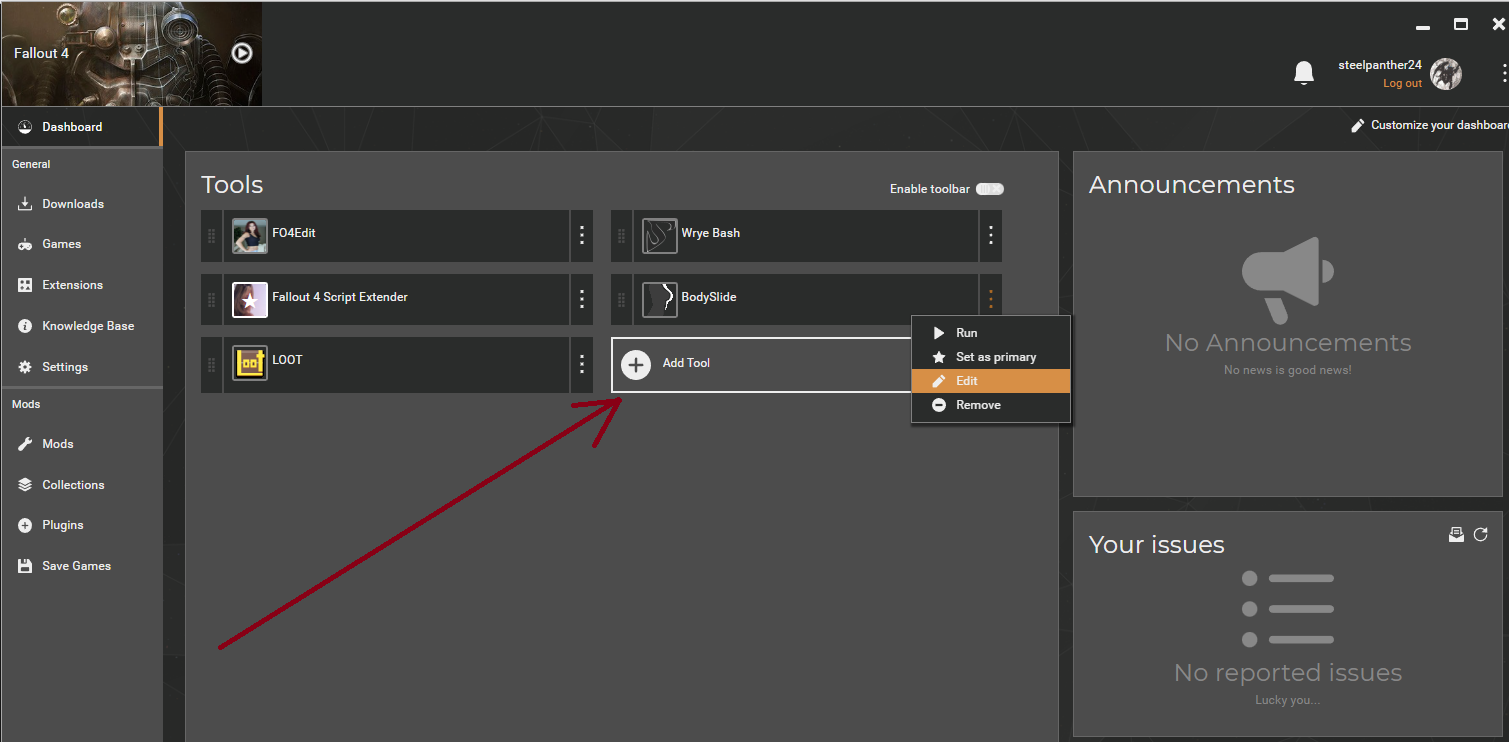Click the Fallout 4 game banner
1509x742 pixels.
[131, 53]
